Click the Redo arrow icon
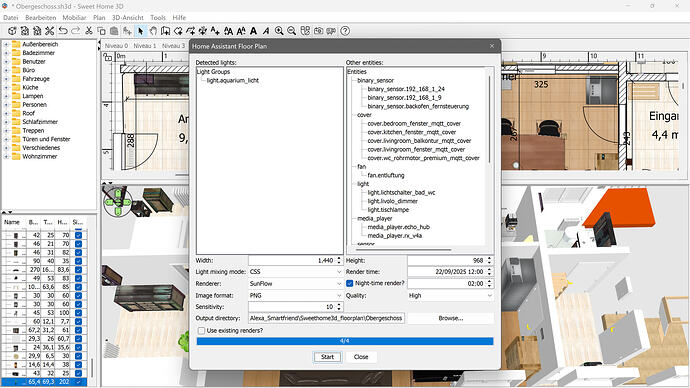Viewport: 690px width, 388px height. pyautogui.click(x=76, y=31)
